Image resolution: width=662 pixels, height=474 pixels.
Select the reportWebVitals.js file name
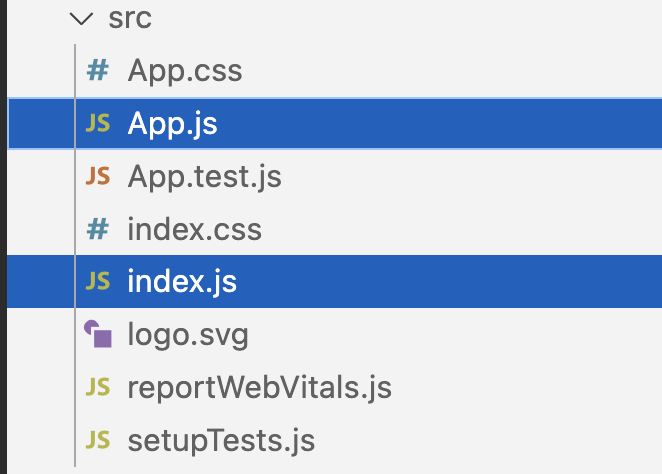pos(259,387)
